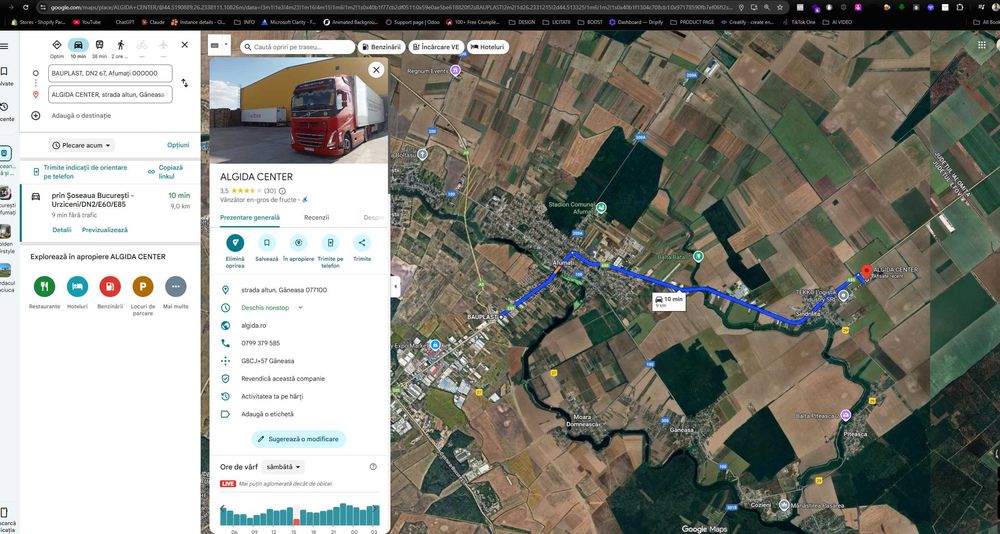Select the route via Șoseaua București-Urziceni

point(110,213)
